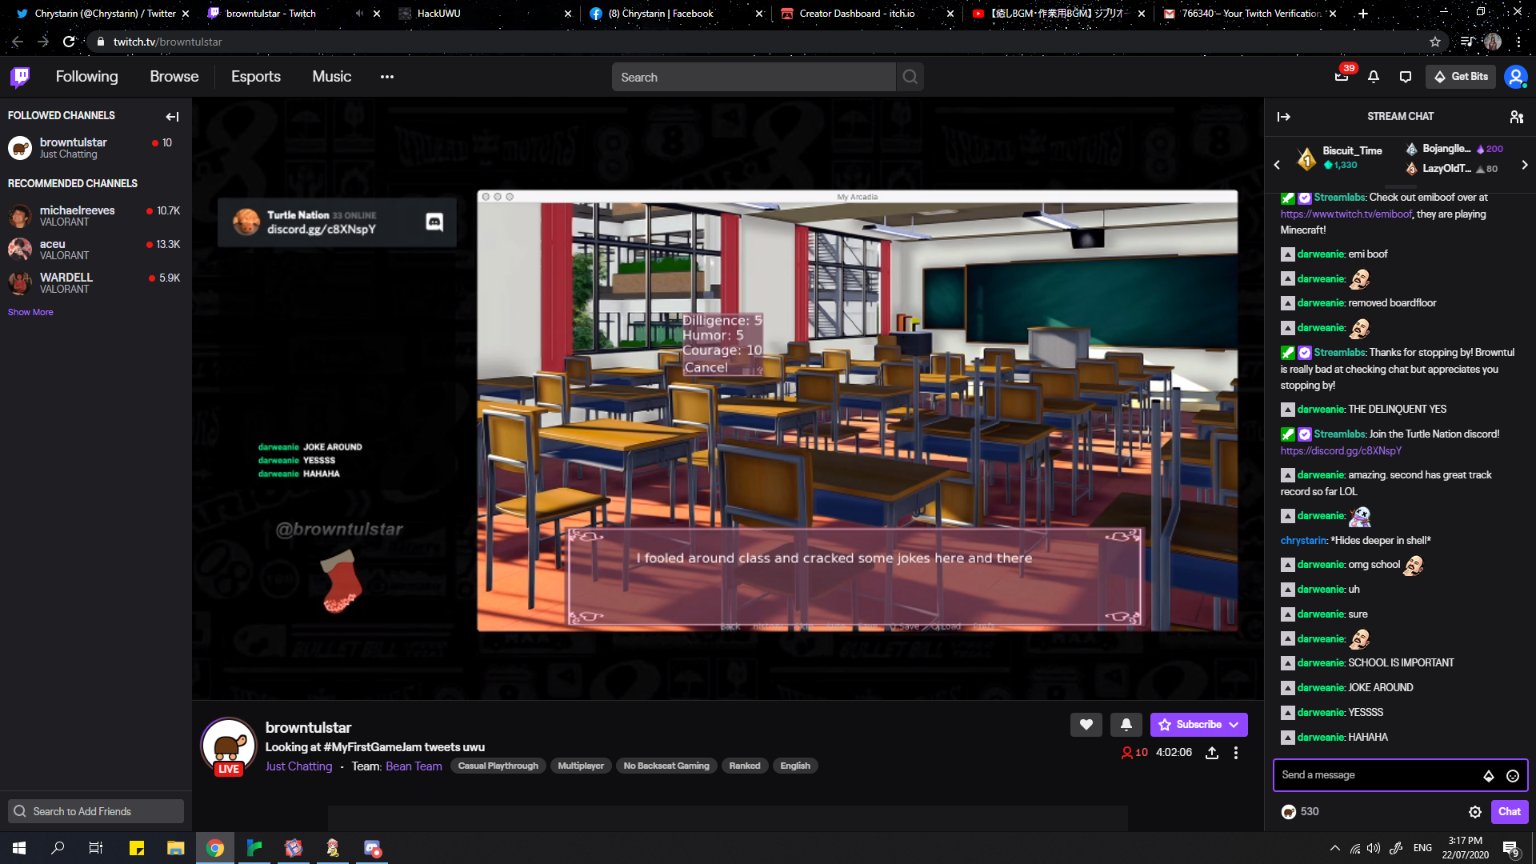Open the more options ellipsis in navigation

click(387, 77)
